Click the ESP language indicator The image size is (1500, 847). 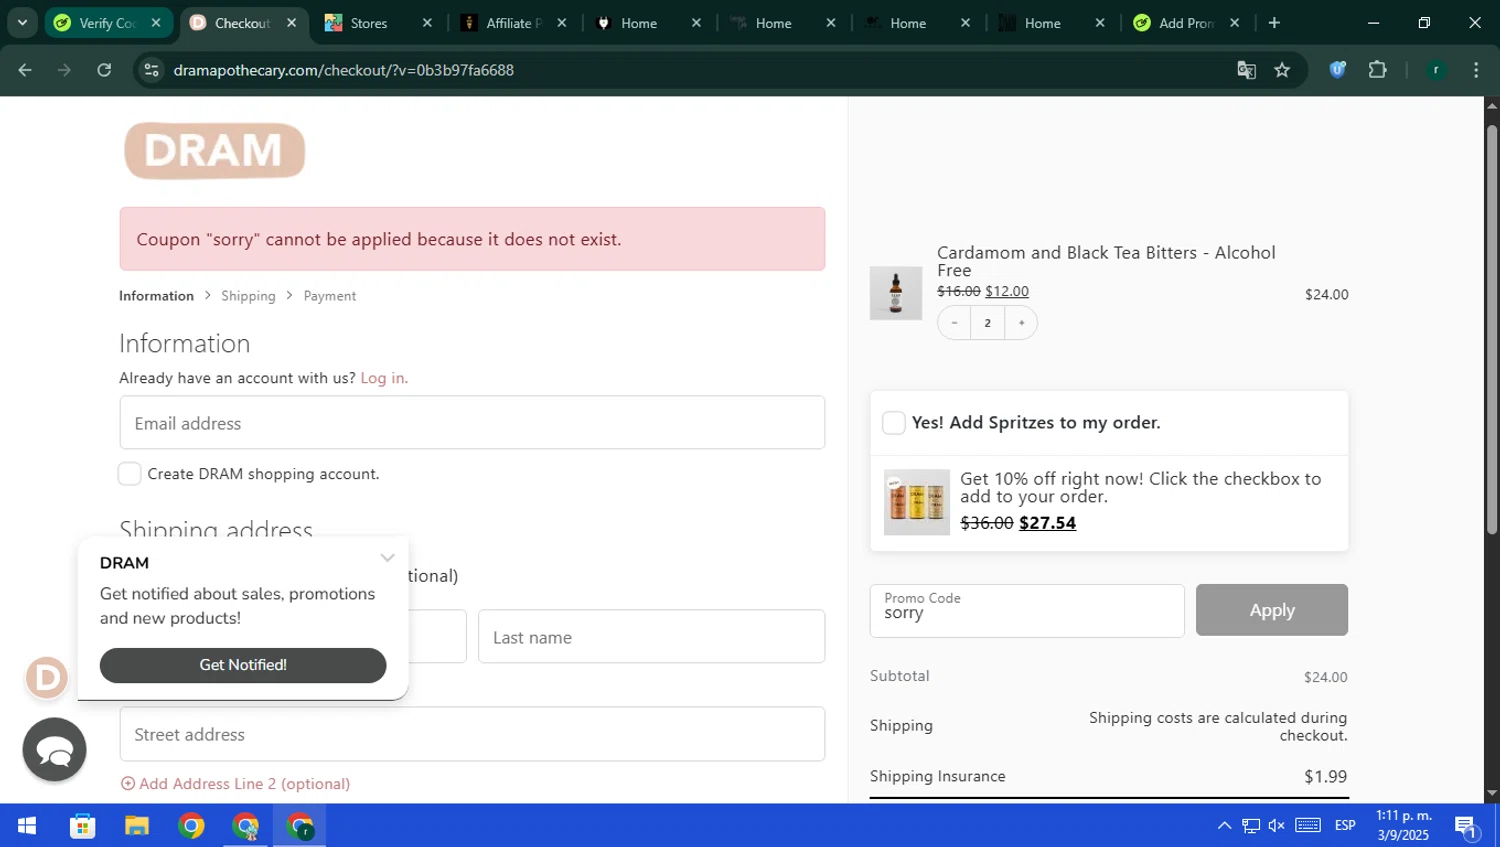click(1345, 826)
